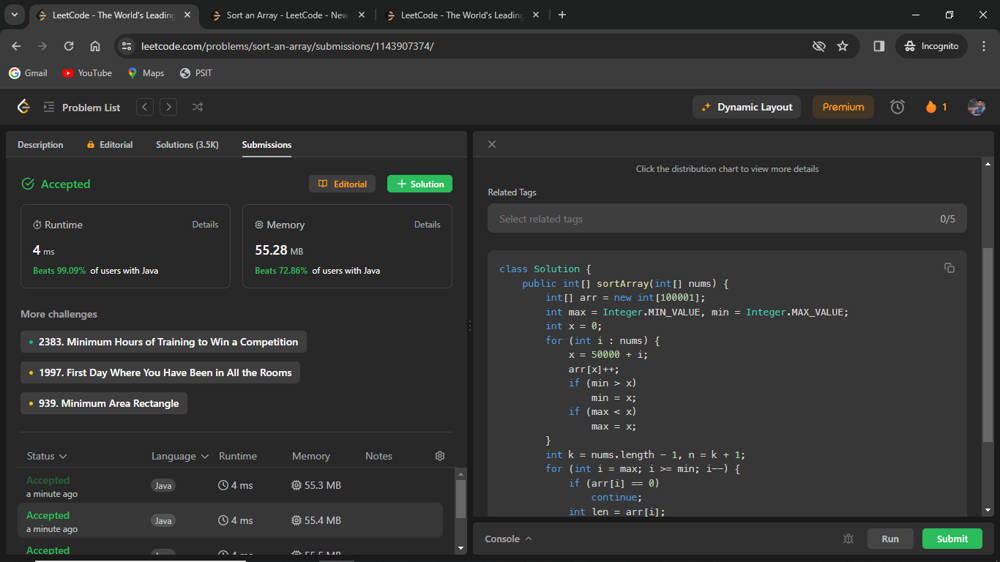This screenshot has width=1000, height=562.
Task: Open the user profile avatar
Action: coord(976,107)
